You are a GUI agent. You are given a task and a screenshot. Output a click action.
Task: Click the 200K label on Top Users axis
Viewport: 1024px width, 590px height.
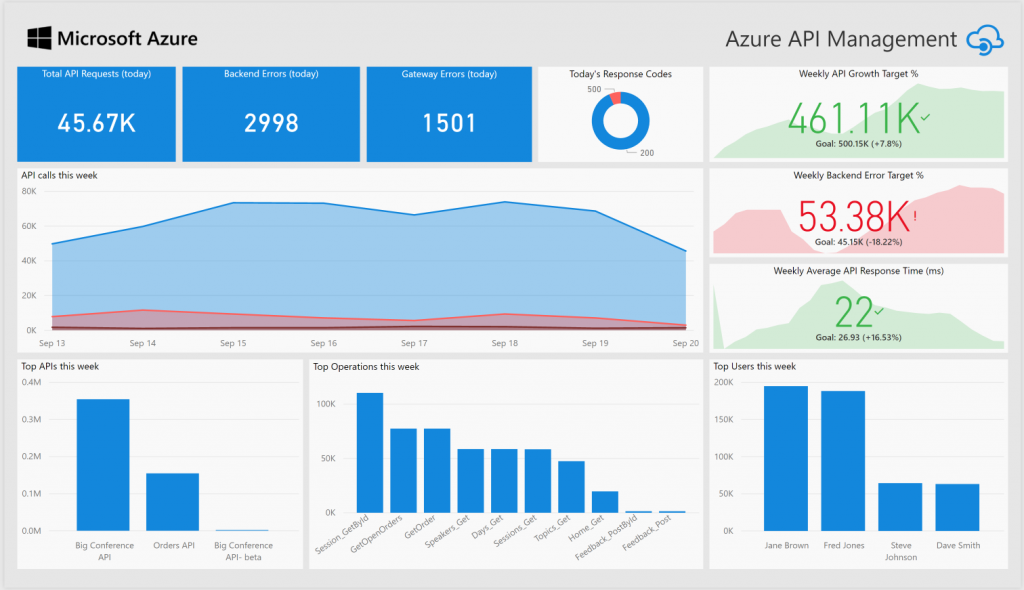tap(724, 382)
